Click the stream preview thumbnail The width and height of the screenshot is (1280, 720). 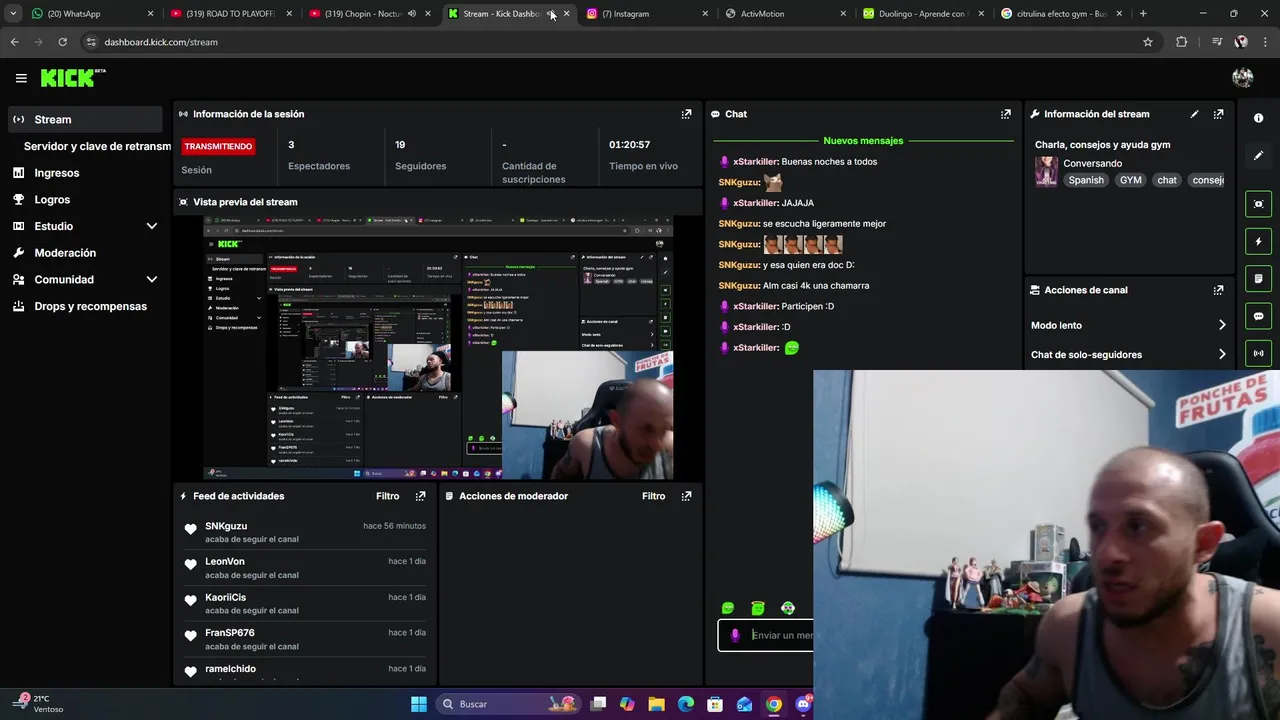pos(438,348)
